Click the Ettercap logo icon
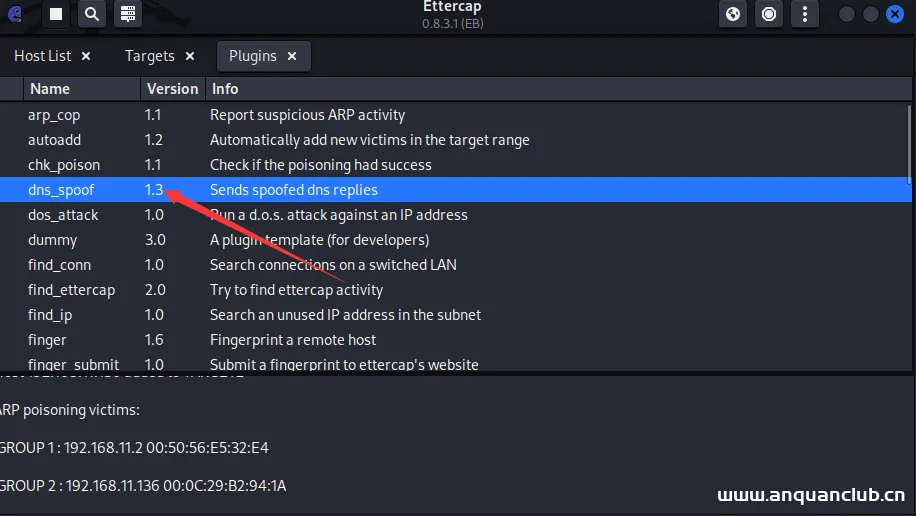 (x=13, y=14)
